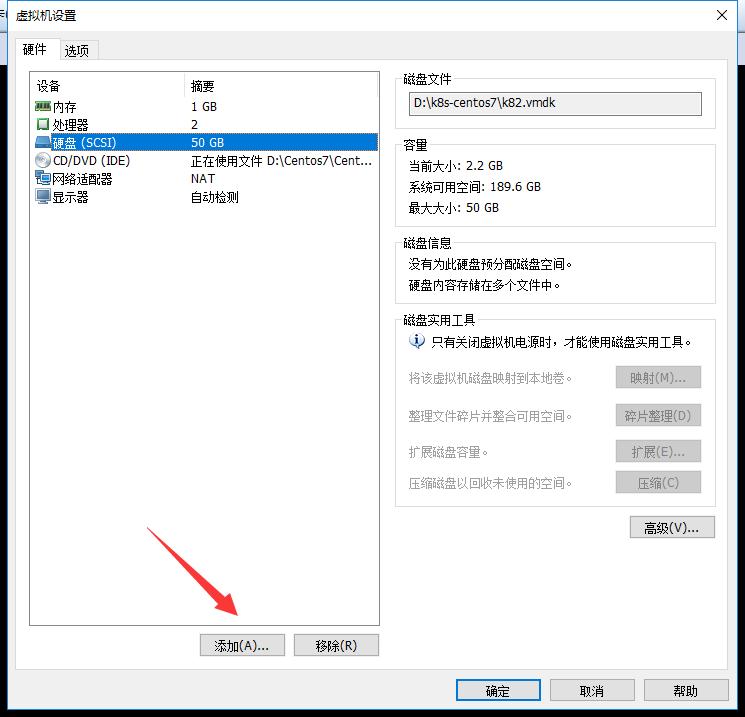Click the 扩展(E)... button
745x717 pixels.
[x=658, y=451]
